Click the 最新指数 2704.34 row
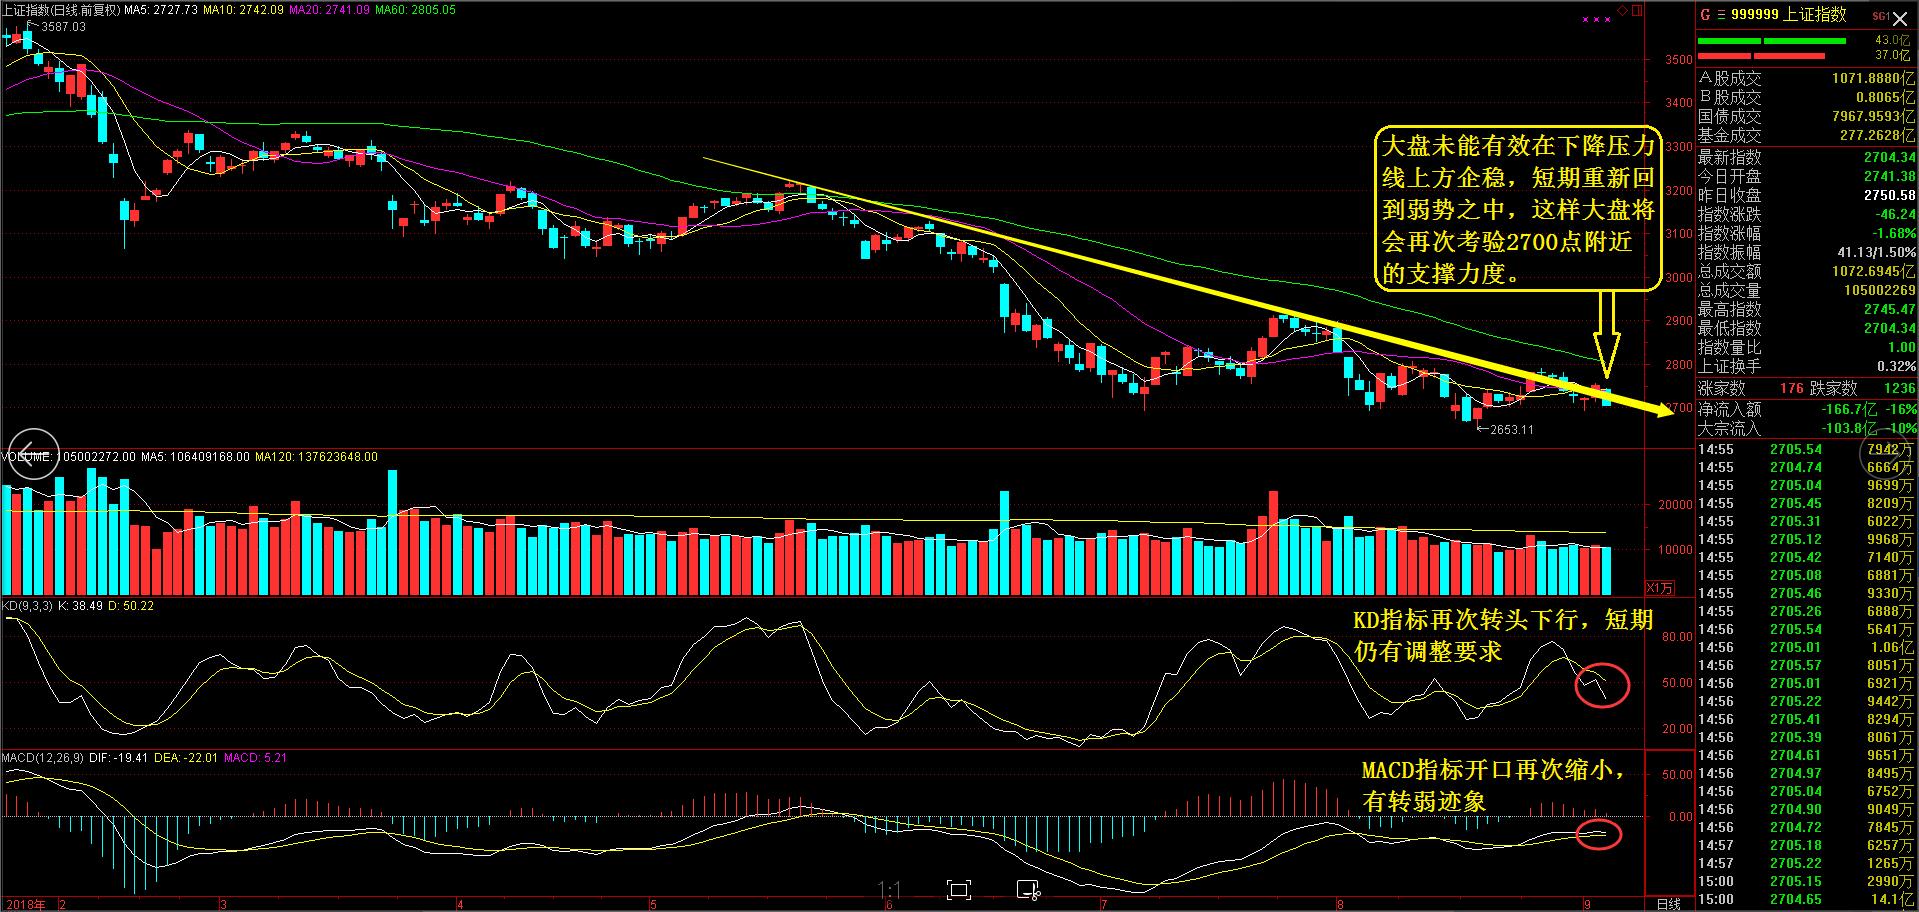 point(1807,157)
